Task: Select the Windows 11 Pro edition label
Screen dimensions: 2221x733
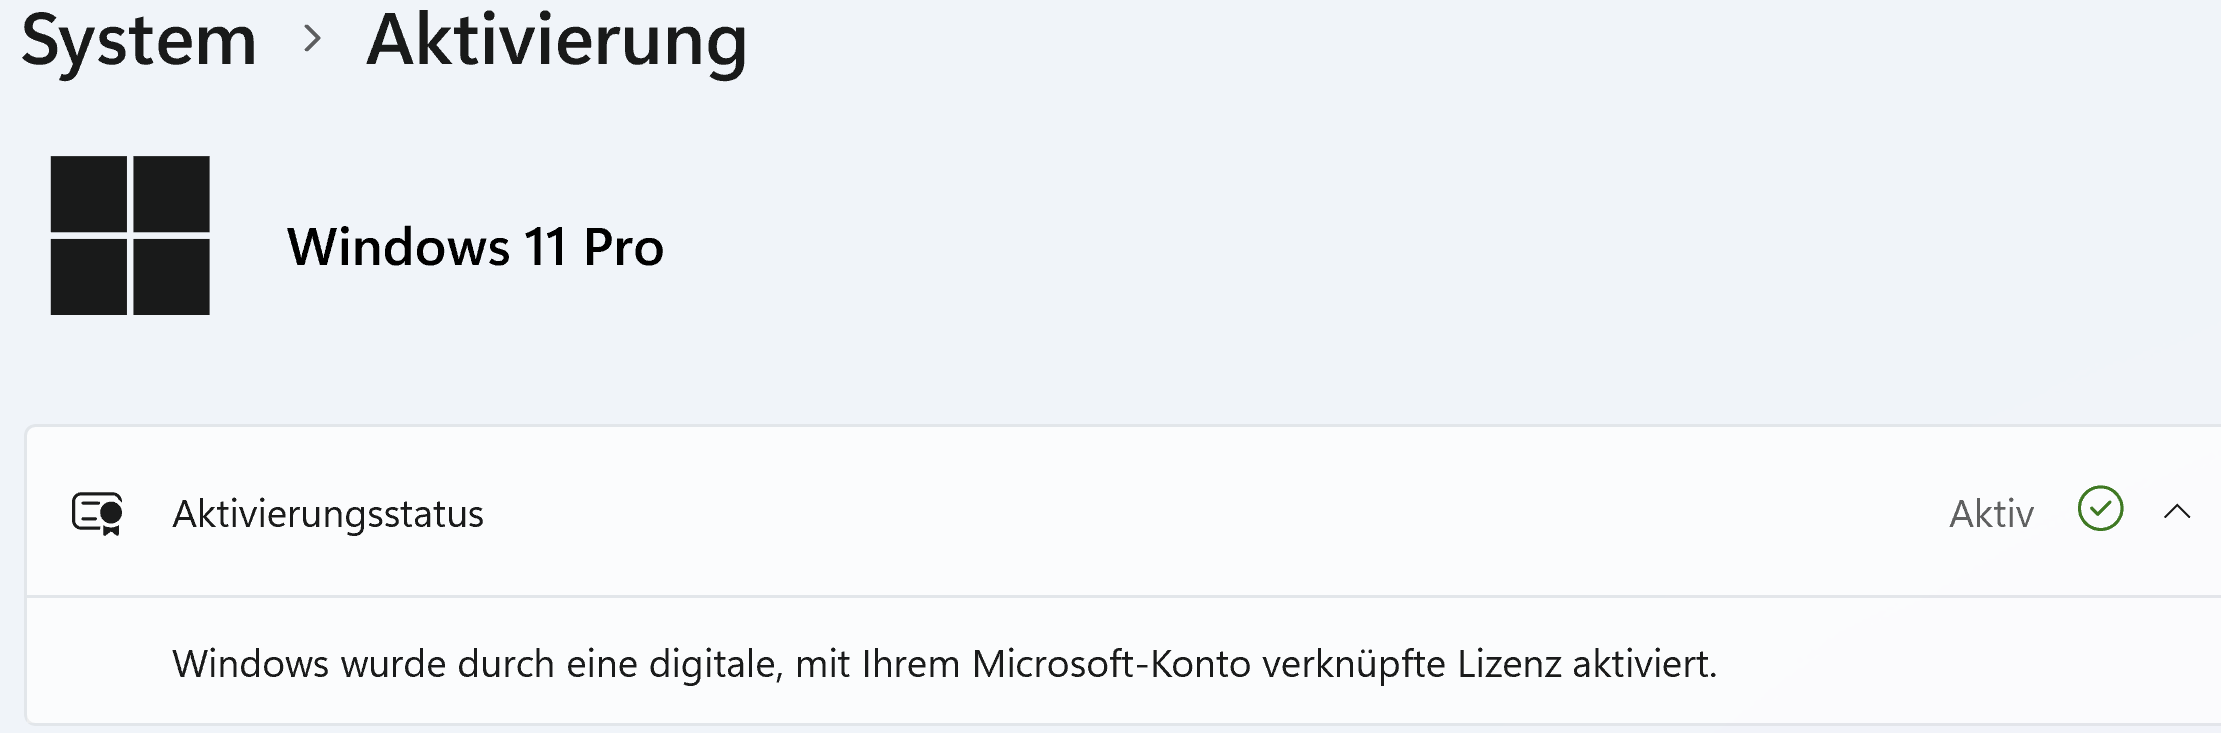Action: click(475, 247)
